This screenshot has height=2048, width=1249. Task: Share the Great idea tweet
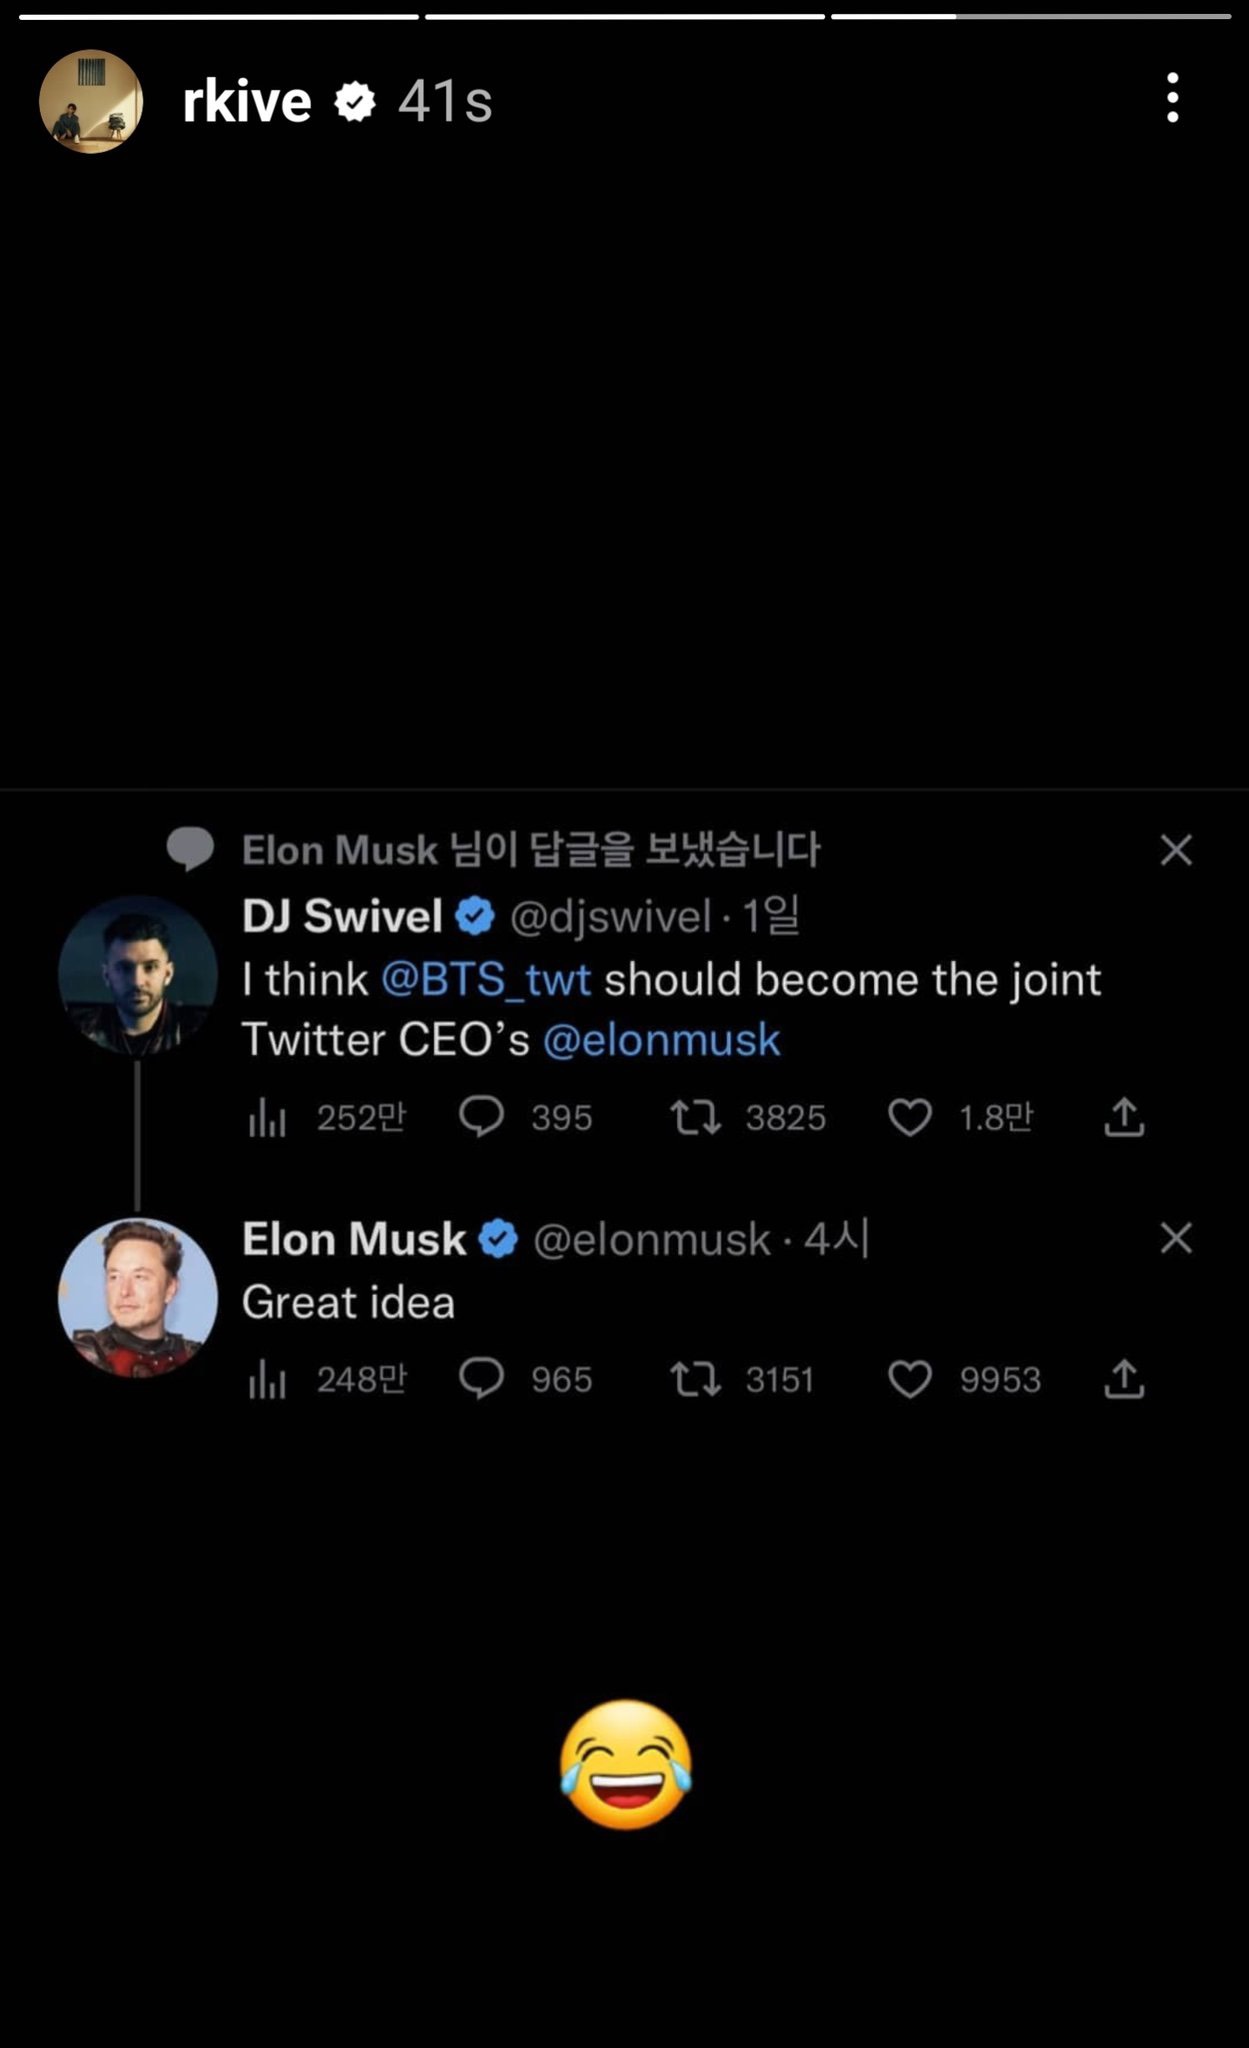pyautogui.click(x=1124, y=1379)
